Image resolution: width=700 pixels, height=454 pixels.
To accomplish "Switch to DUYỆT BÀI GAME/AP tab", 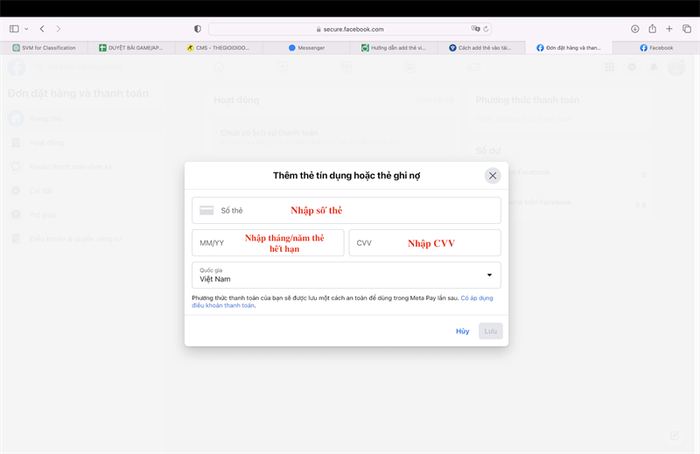I will point(131,48).
